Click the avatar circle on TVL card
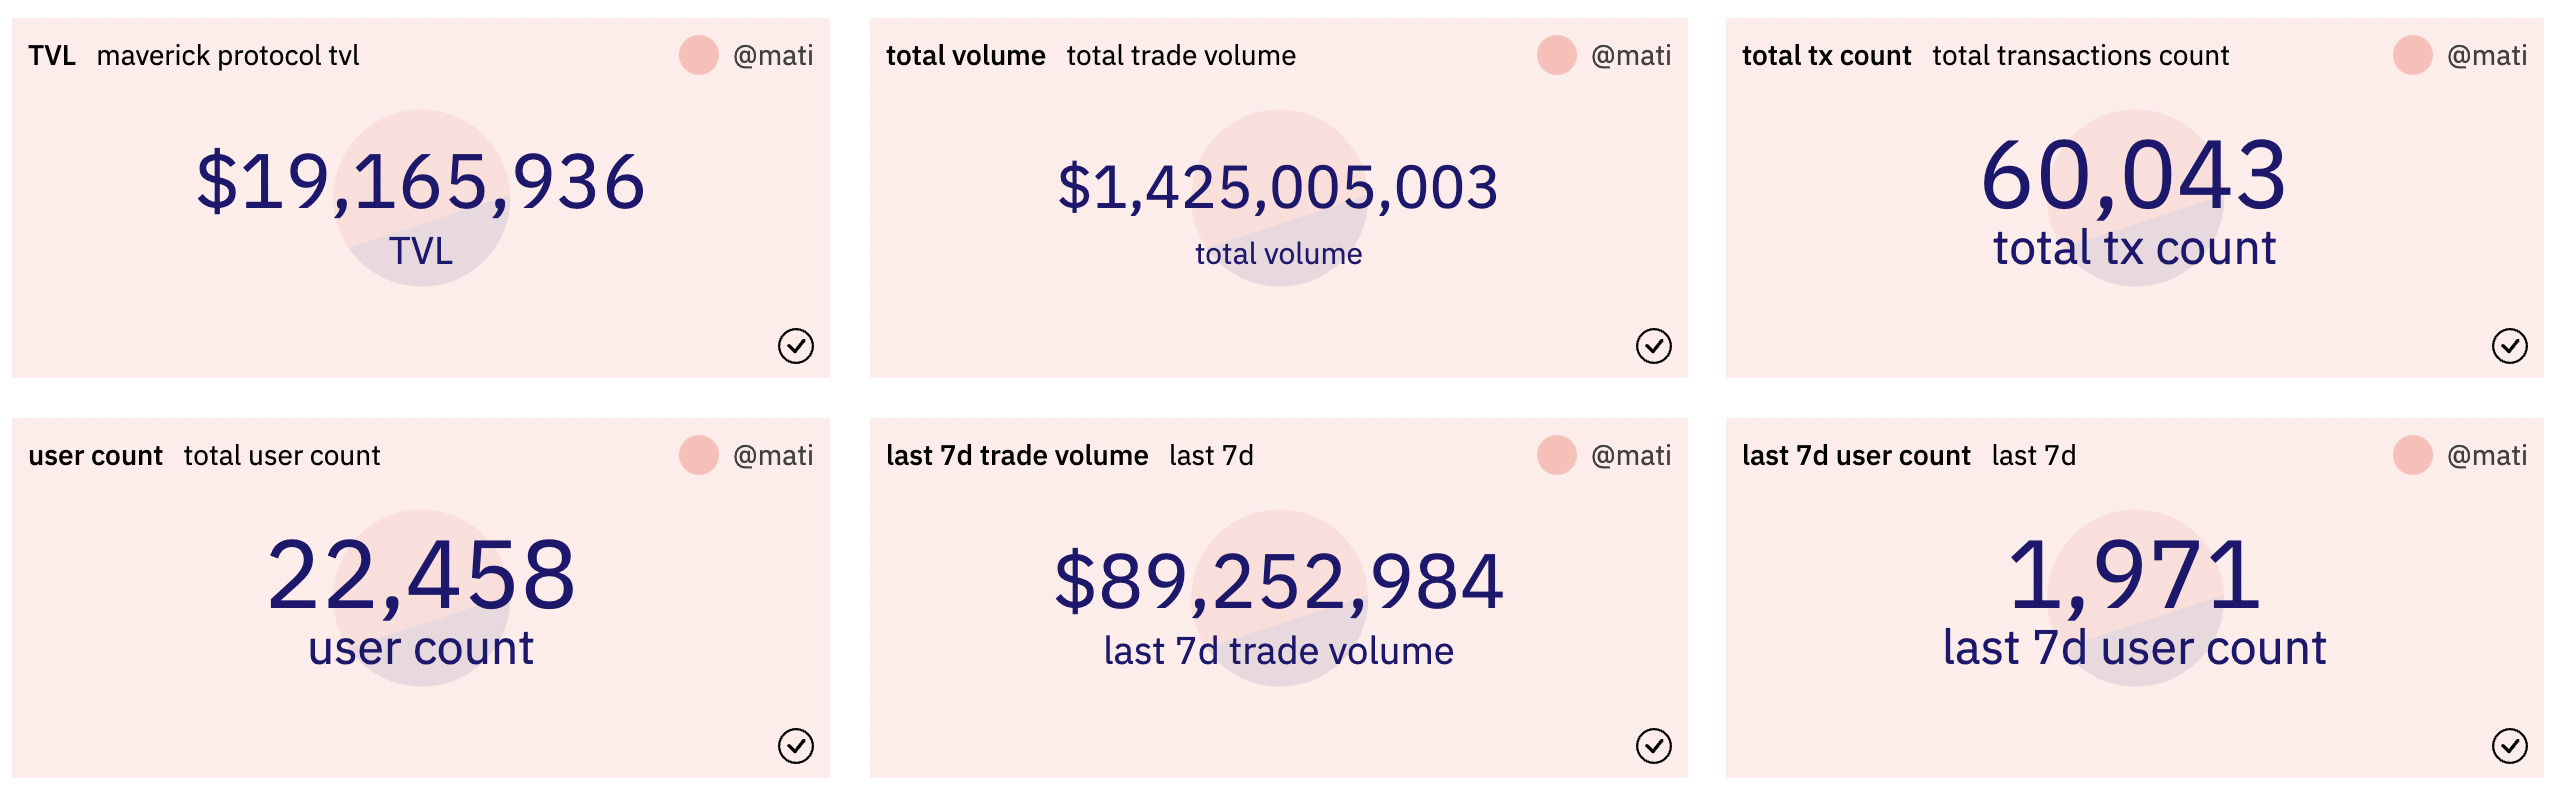The image size is (2550, 790). (699, 55)
